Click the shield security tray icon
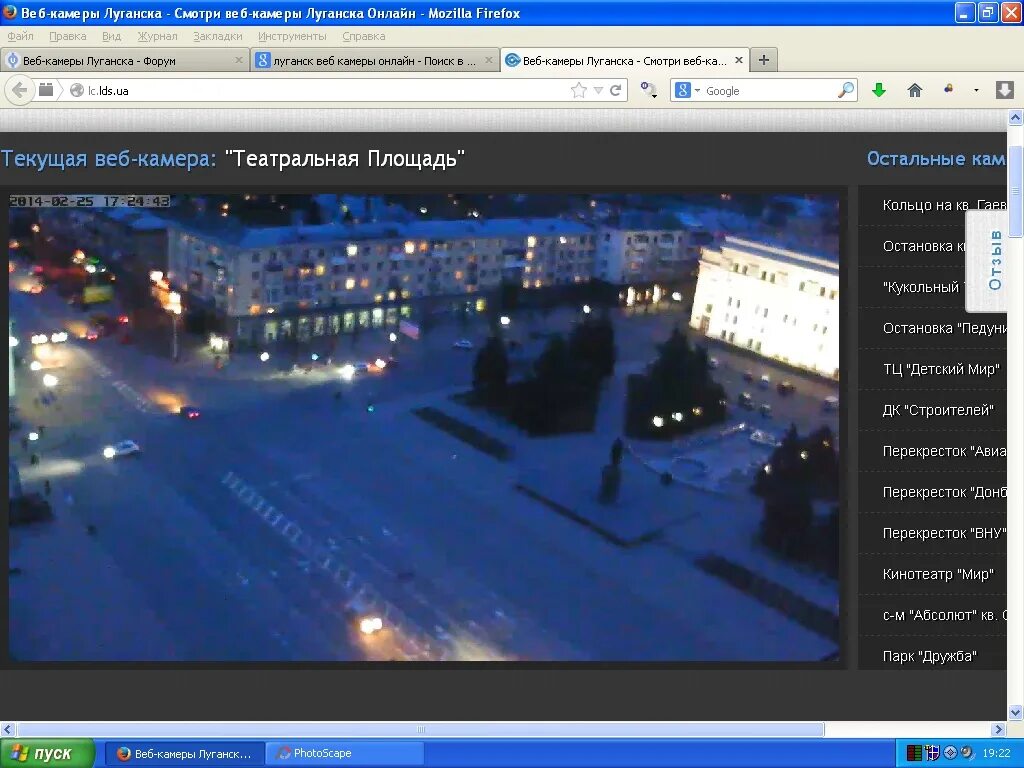 click(x=932, y=753)
